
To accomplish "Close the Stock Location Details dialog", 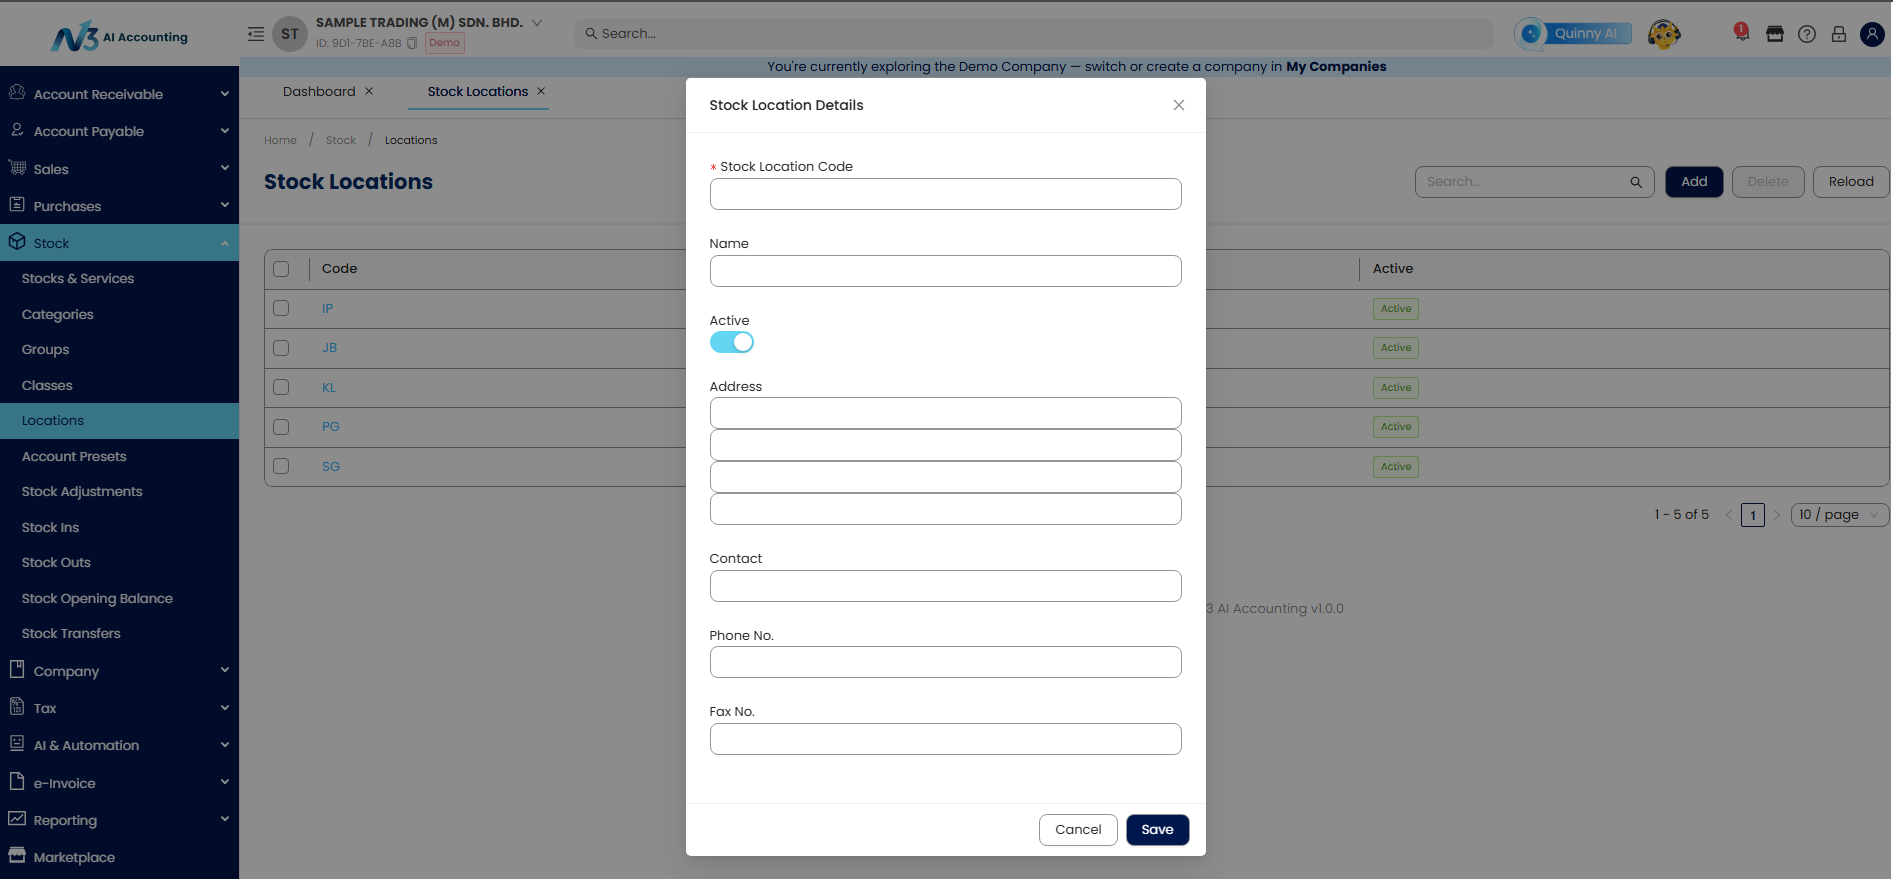I will pyautogui.click(x=1178, y=105).
